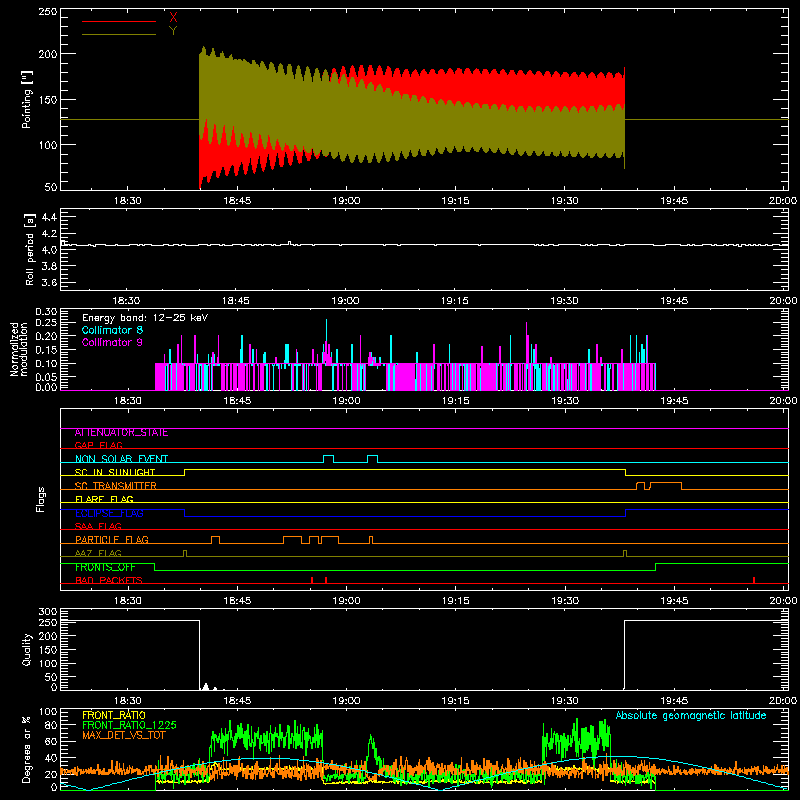Click the olive Y legend line sample
This screenshot has height=800, width=800.
[x=119, y=35]
